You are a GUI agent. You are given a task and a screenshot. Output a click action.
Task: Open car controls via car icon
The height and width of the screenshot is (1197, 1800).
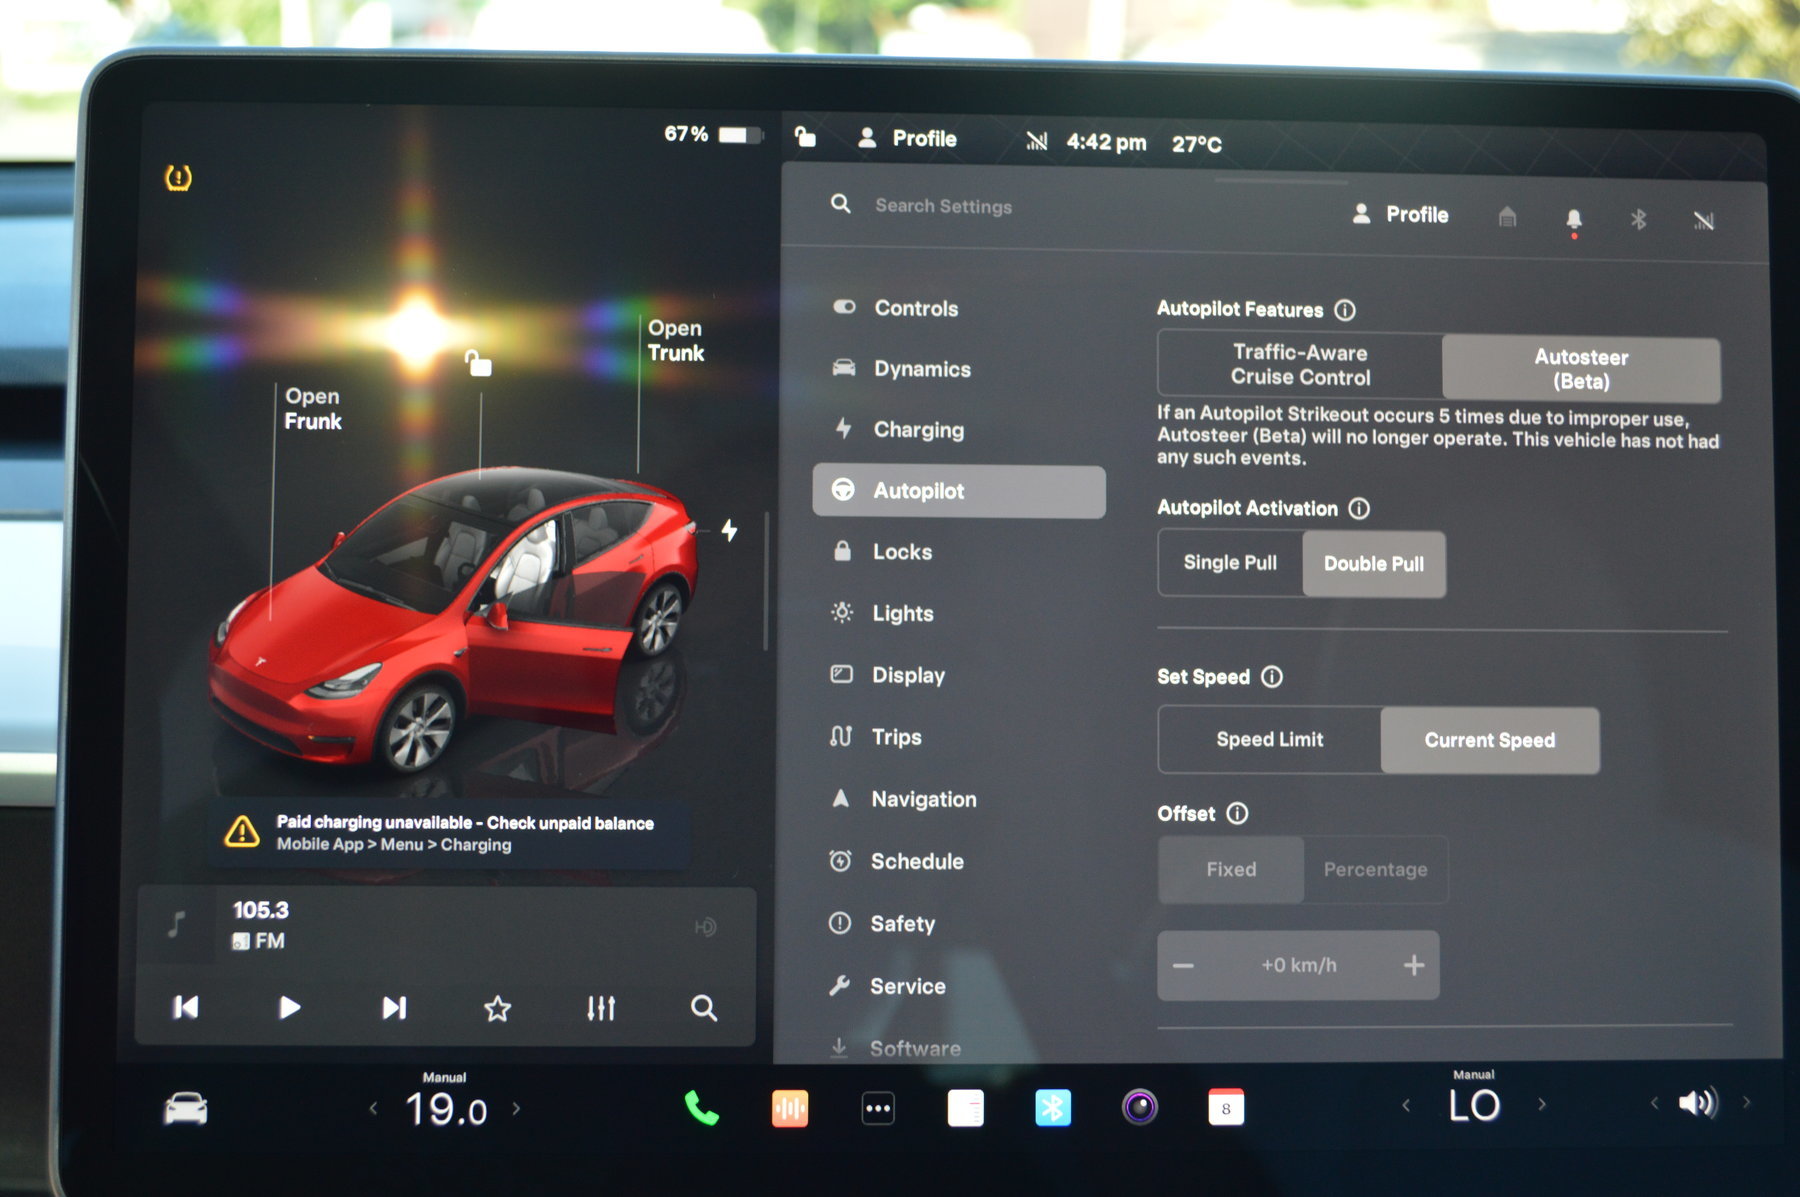pyautogui.click(x=186, y=1108)
